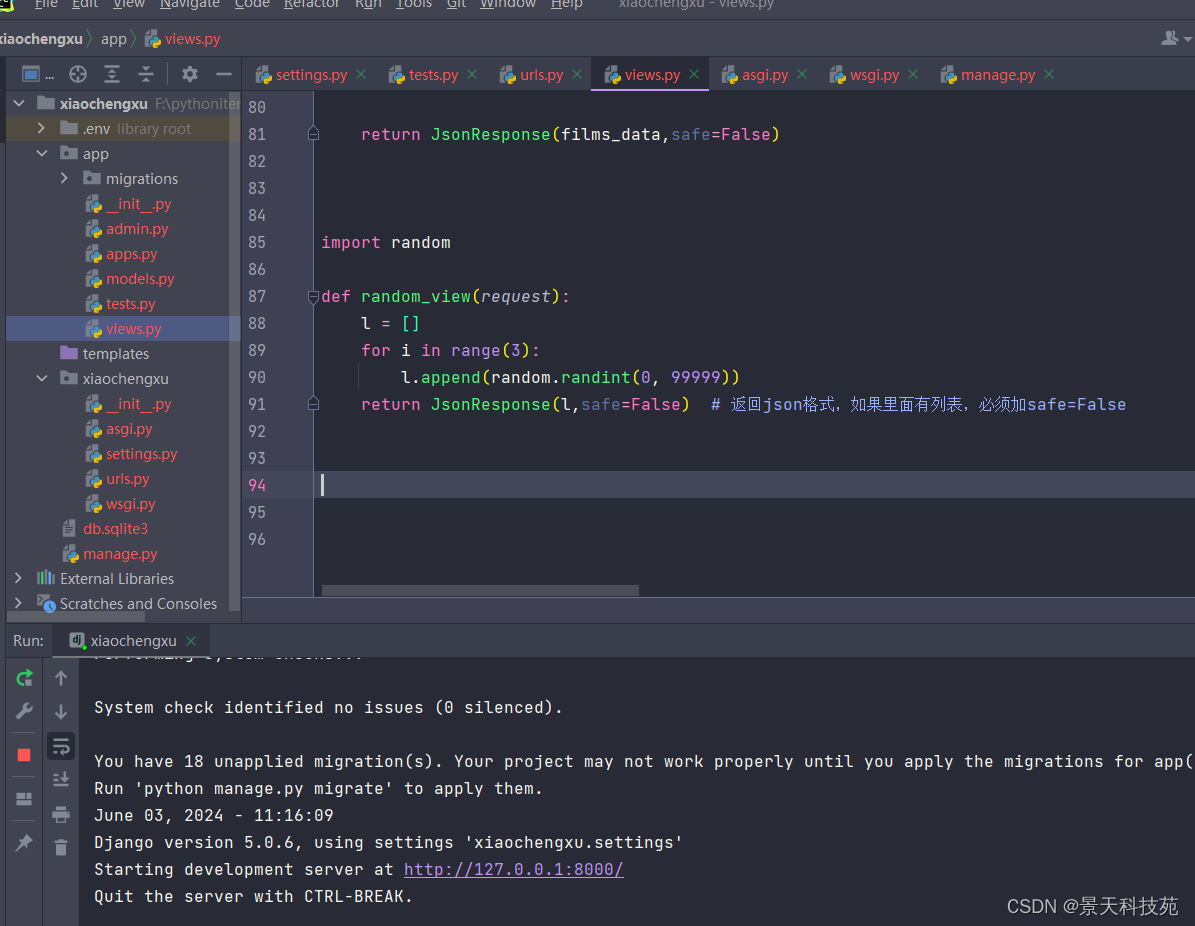Close the manage.py tab
Screen dimensions: 1195x926
(1049, 74)
